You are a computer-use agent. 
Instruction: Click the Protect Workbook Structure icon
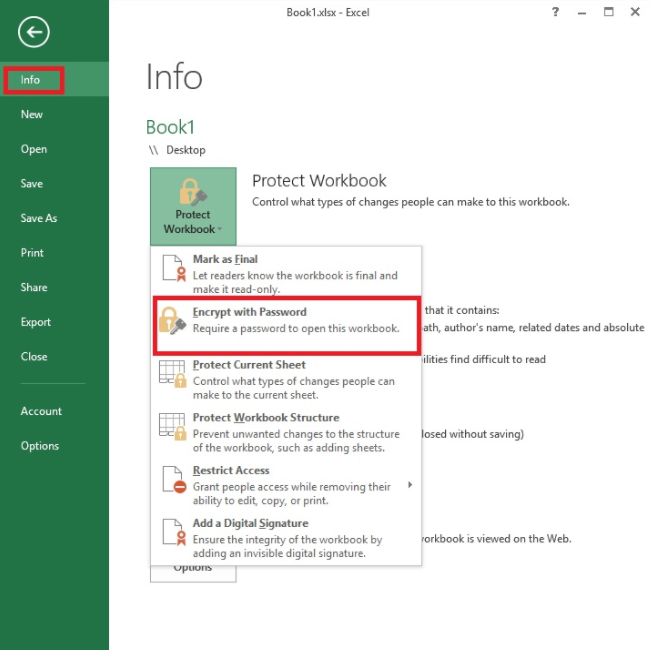pos(172,426)
